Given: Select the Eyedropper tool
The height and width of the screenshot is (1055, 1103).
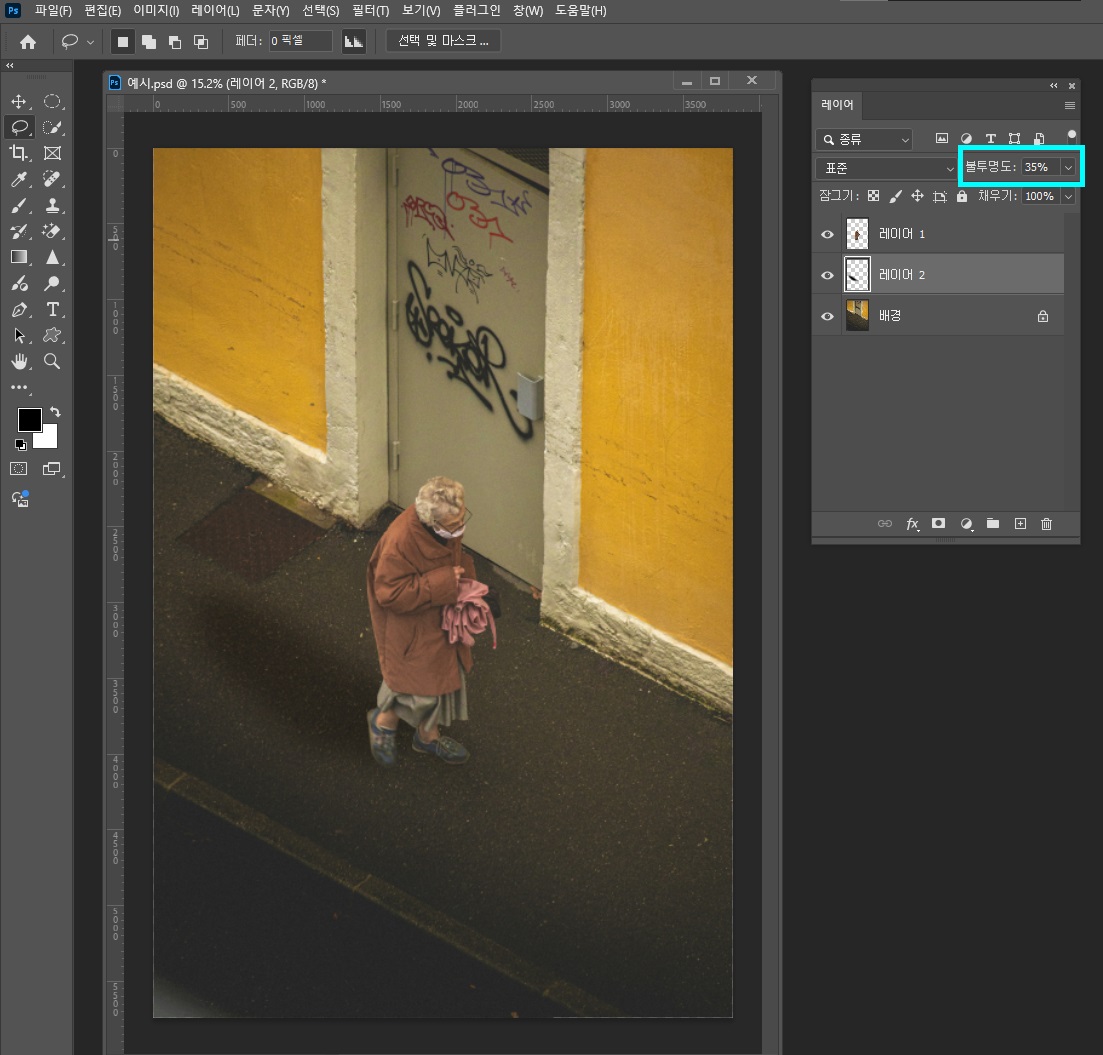Looking at the screenshot, I should [19, 179].
